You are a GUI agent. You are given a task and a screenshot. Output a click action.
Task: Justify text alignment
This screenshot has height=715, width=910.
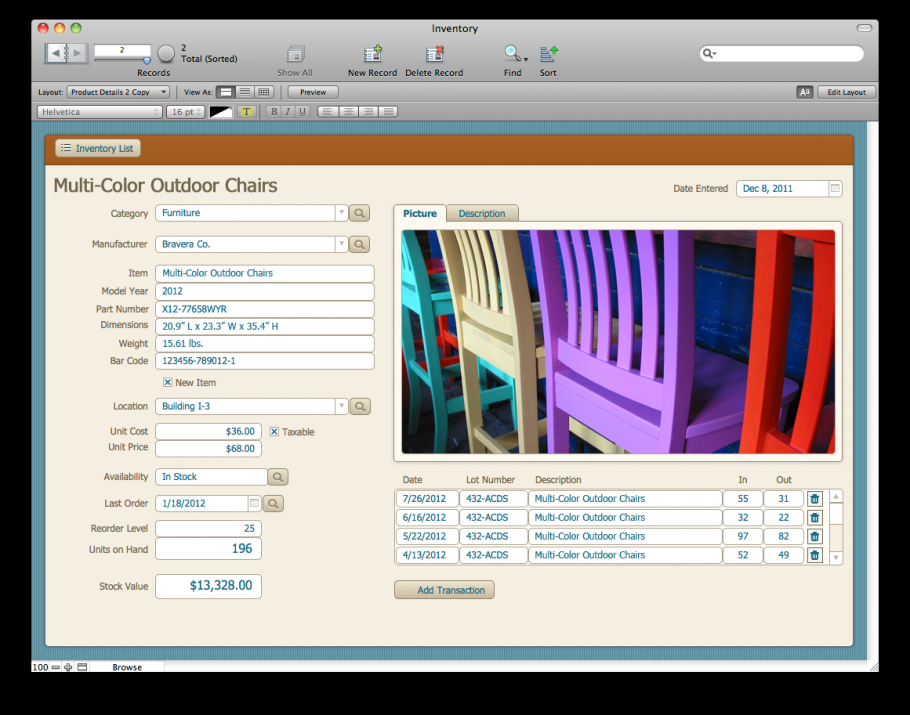(388, 112)
